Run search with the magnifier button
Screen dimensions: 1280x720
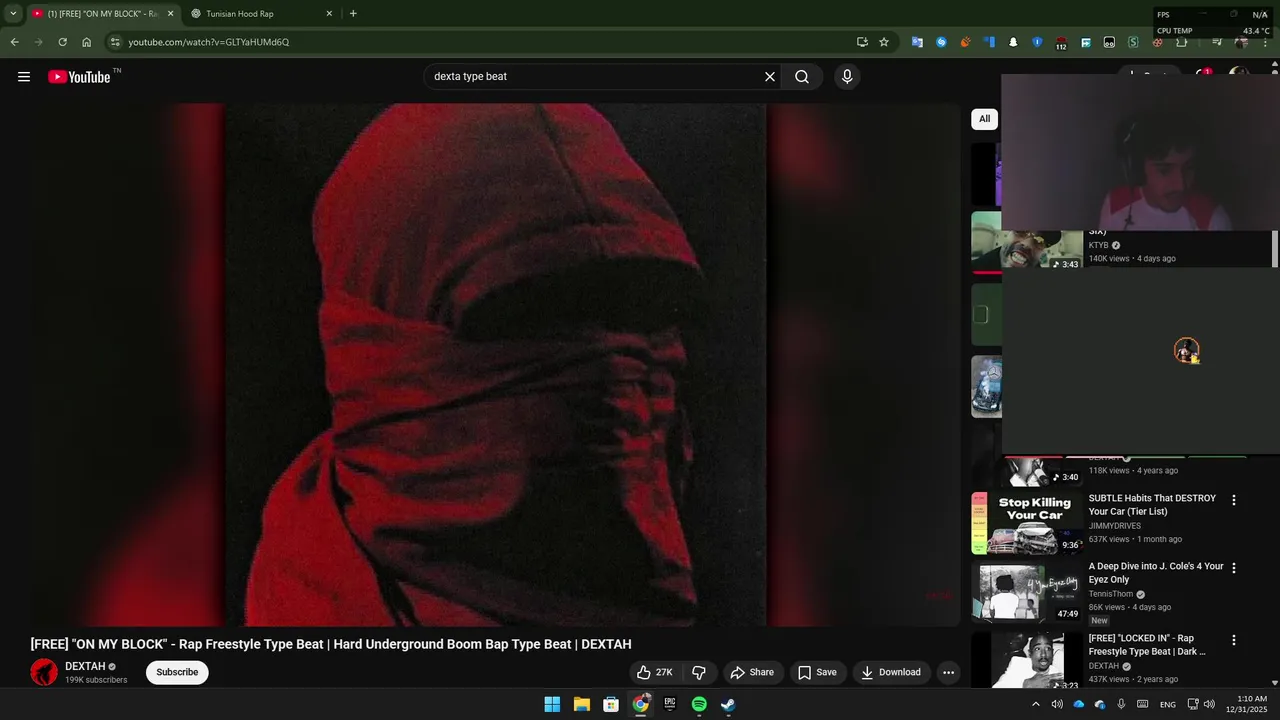[x=802, y=77]
